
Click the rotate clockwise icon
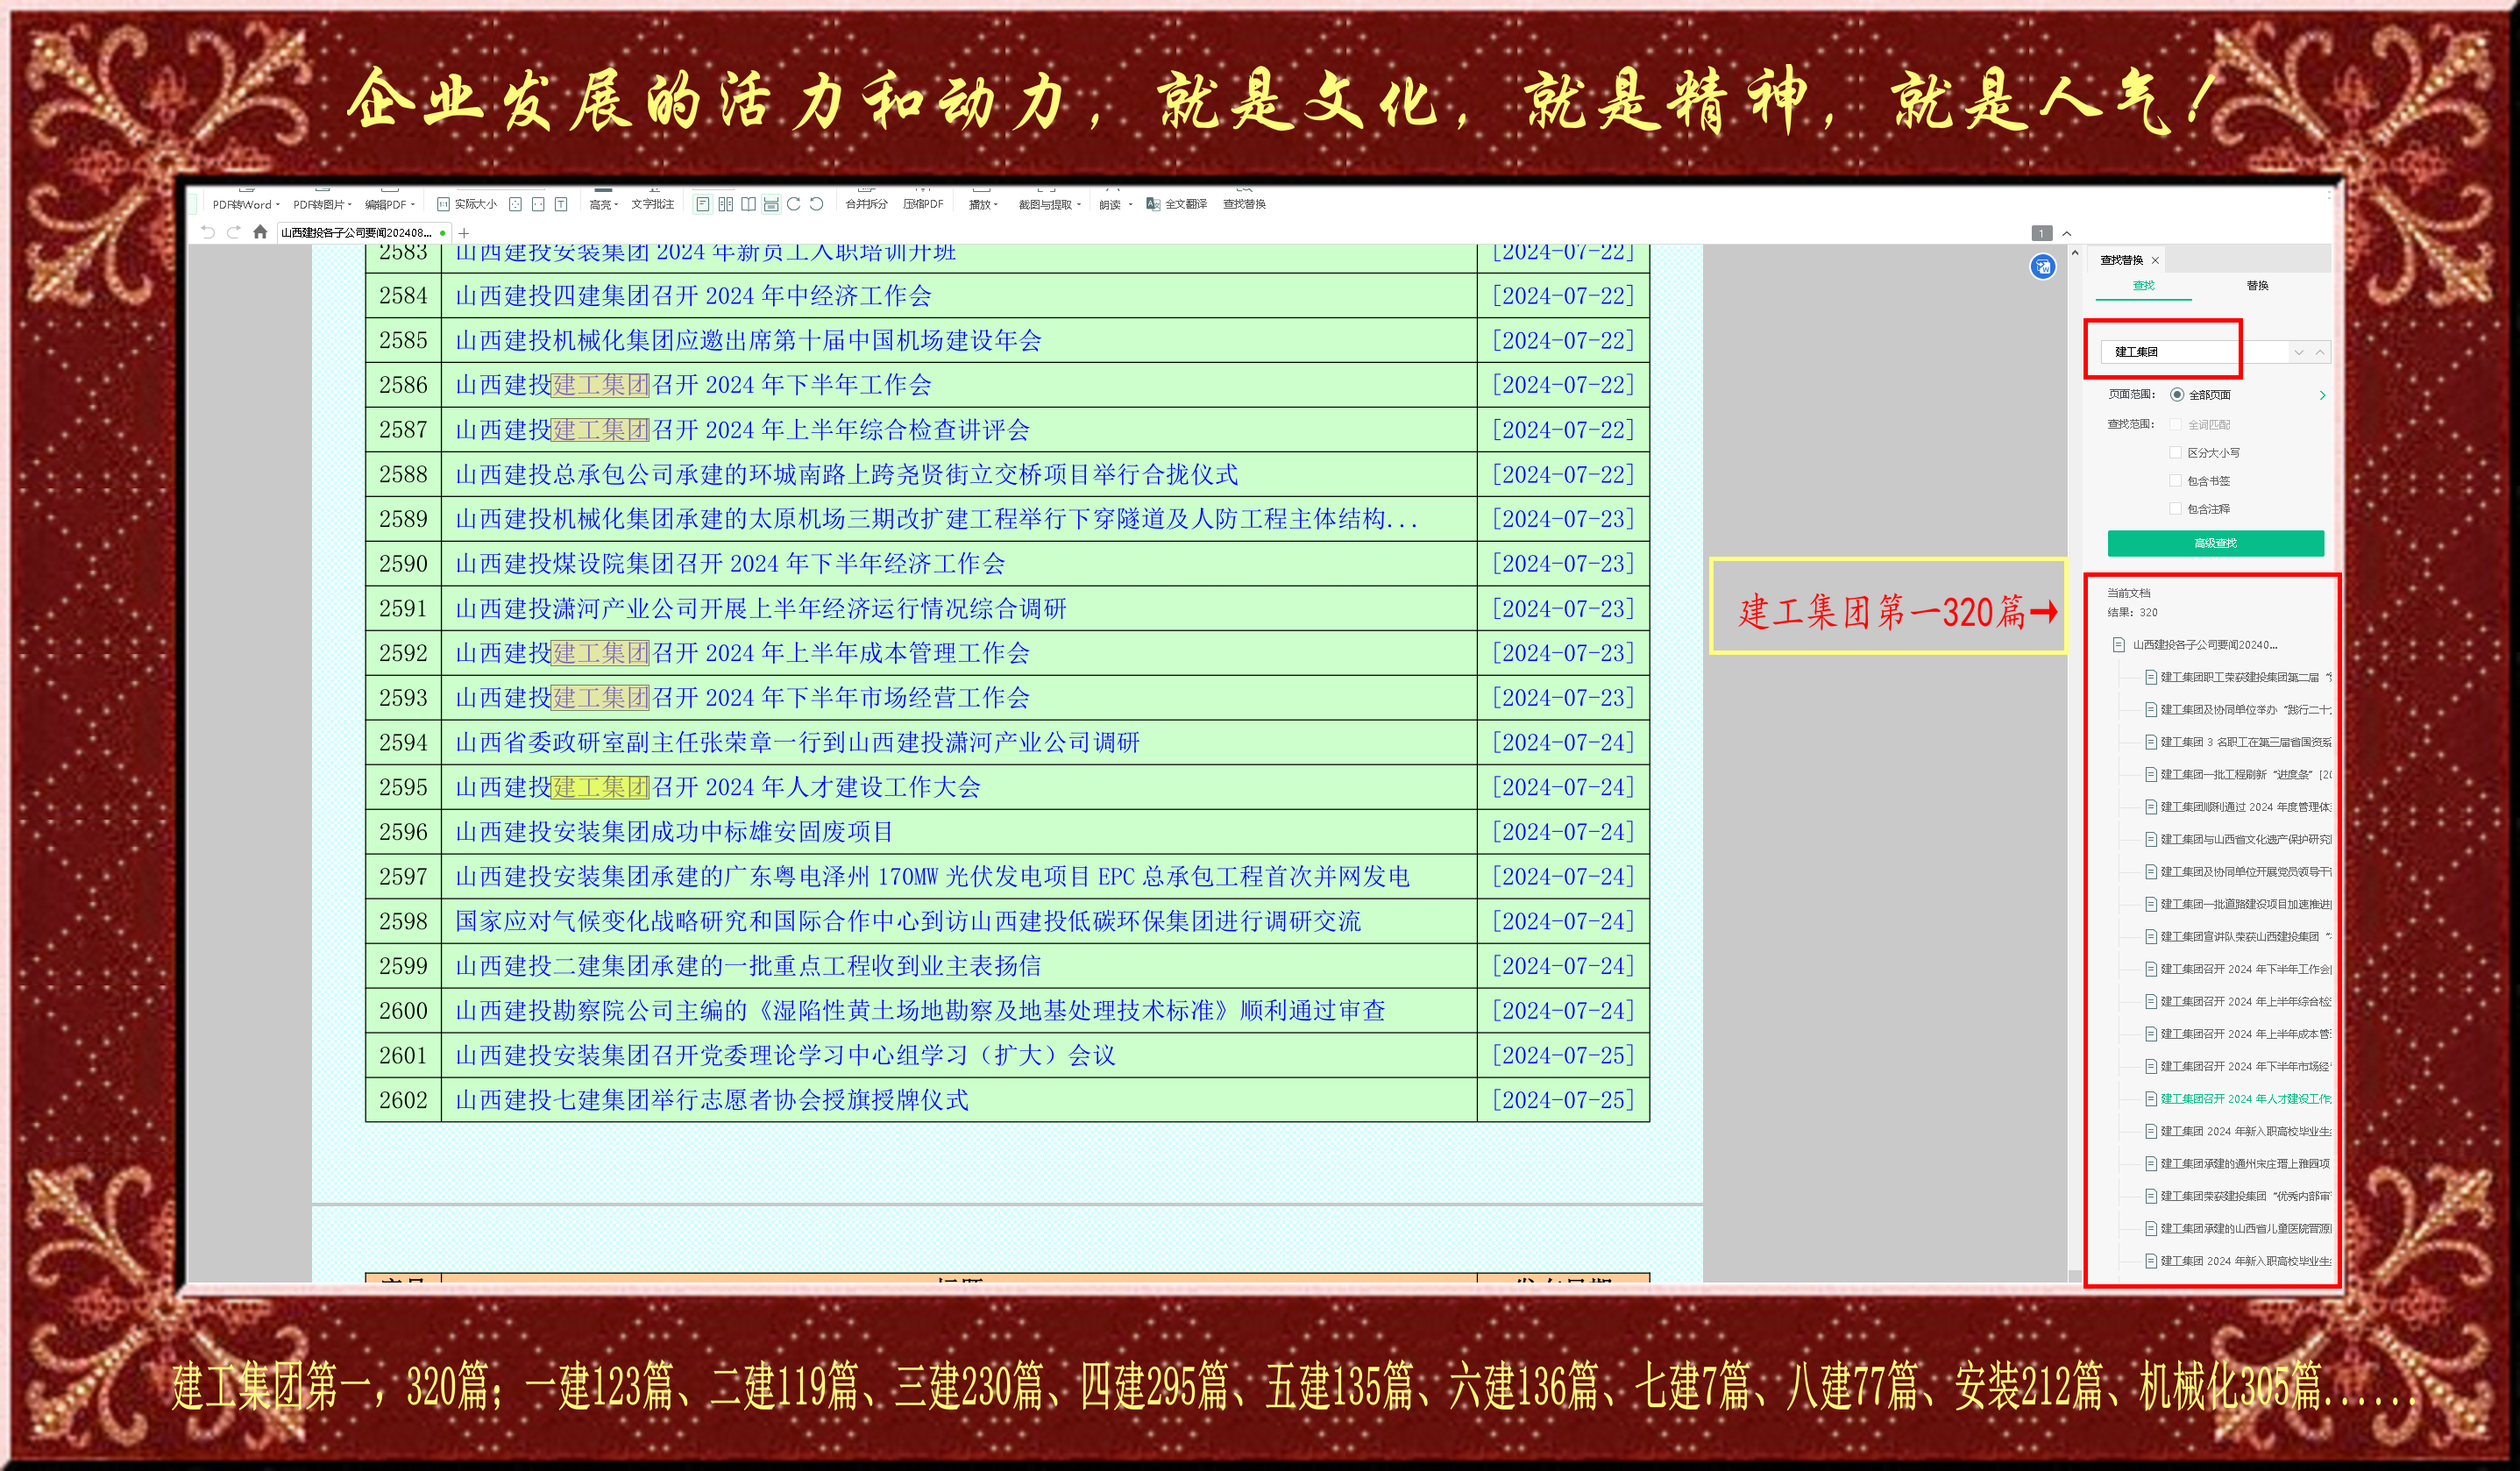(x=794, y=204)
